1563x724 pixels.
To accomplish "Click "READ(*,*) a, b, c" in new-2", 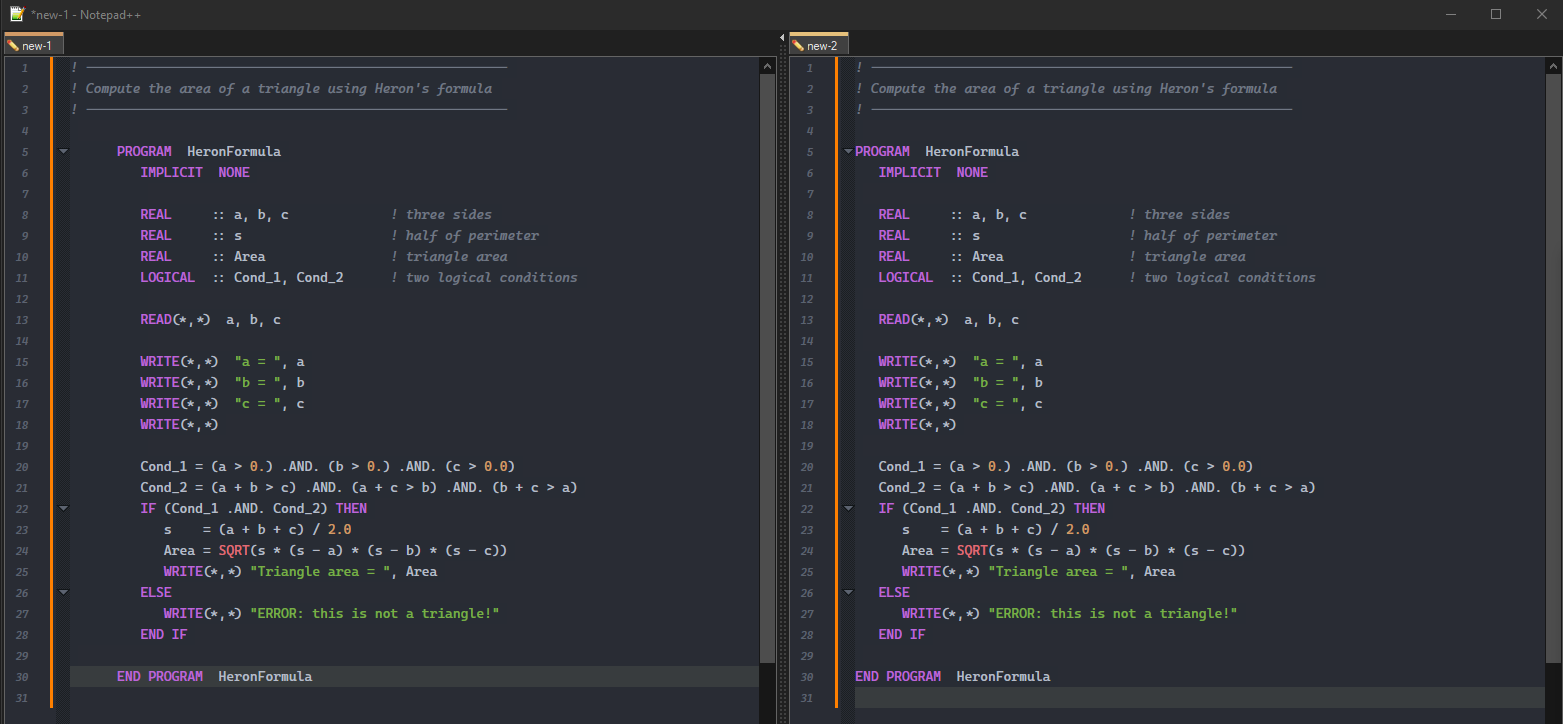I will 949,320.
